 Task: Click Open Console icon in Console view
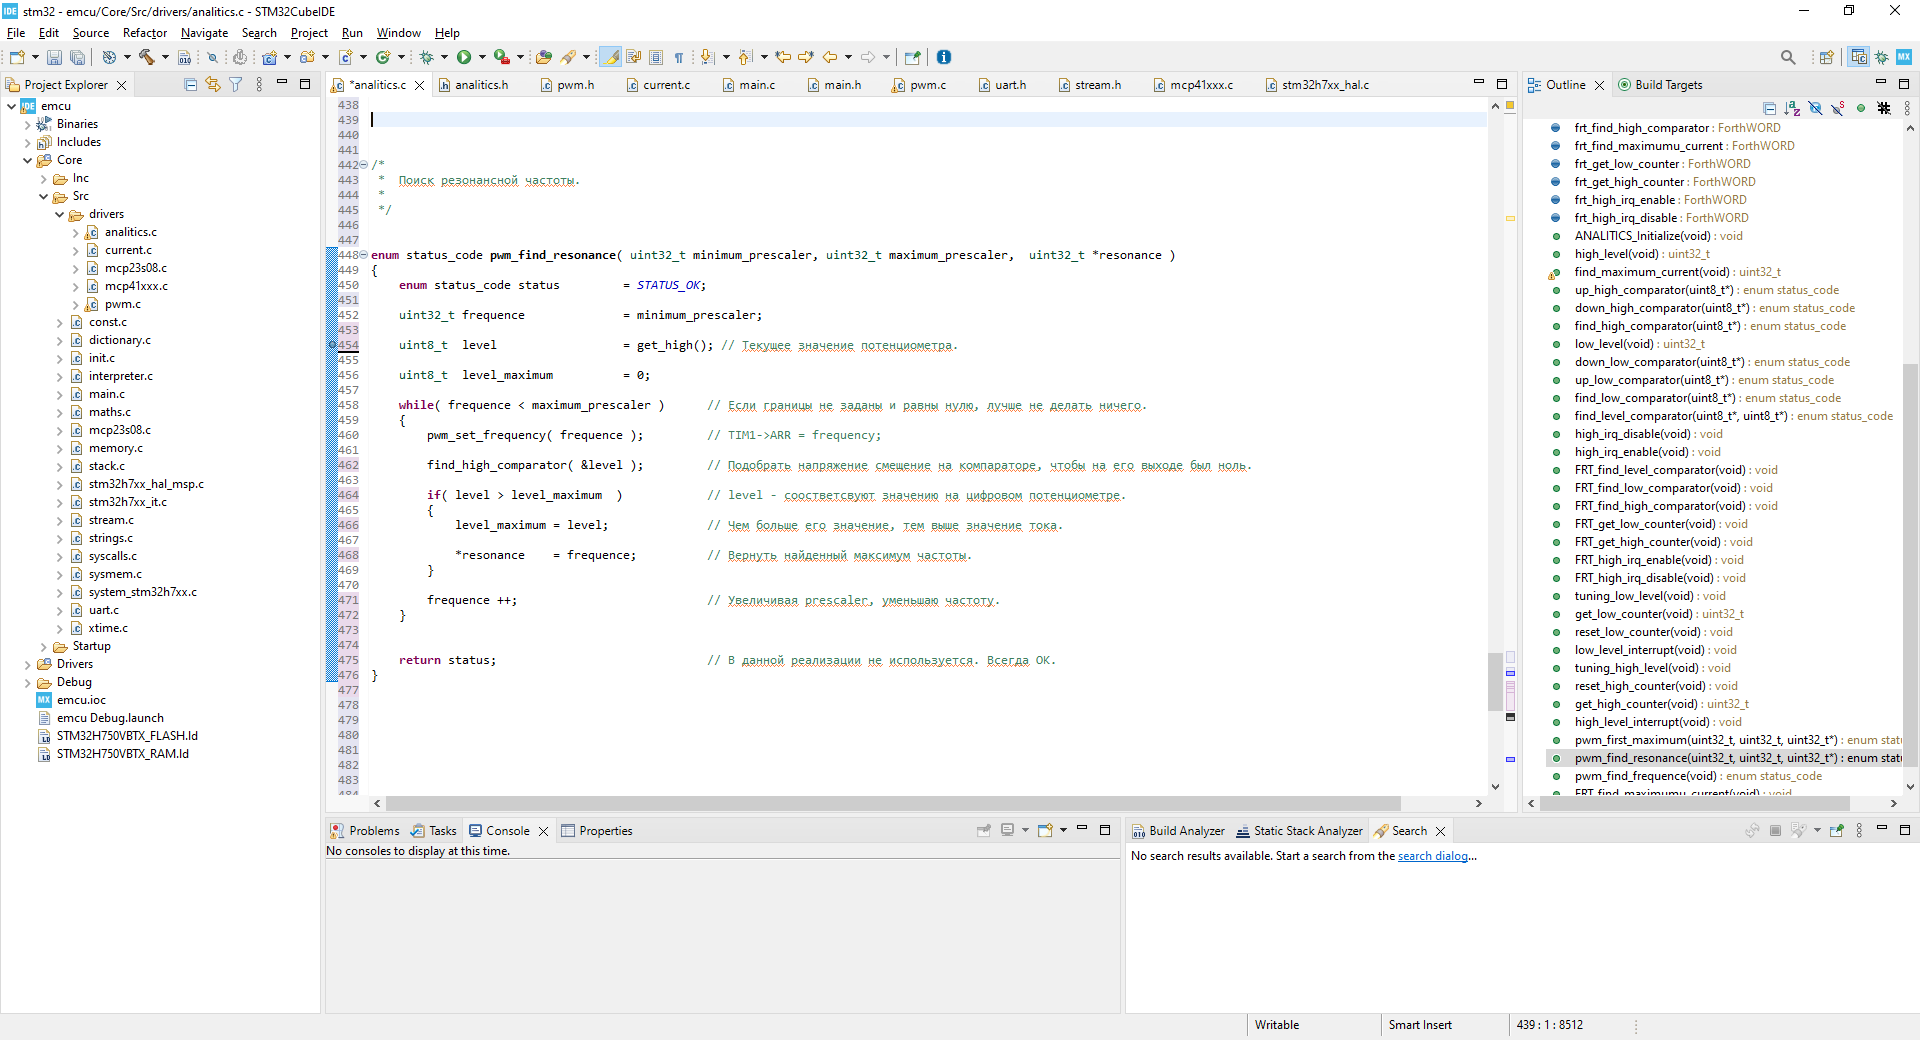(x=1045, y=831)
